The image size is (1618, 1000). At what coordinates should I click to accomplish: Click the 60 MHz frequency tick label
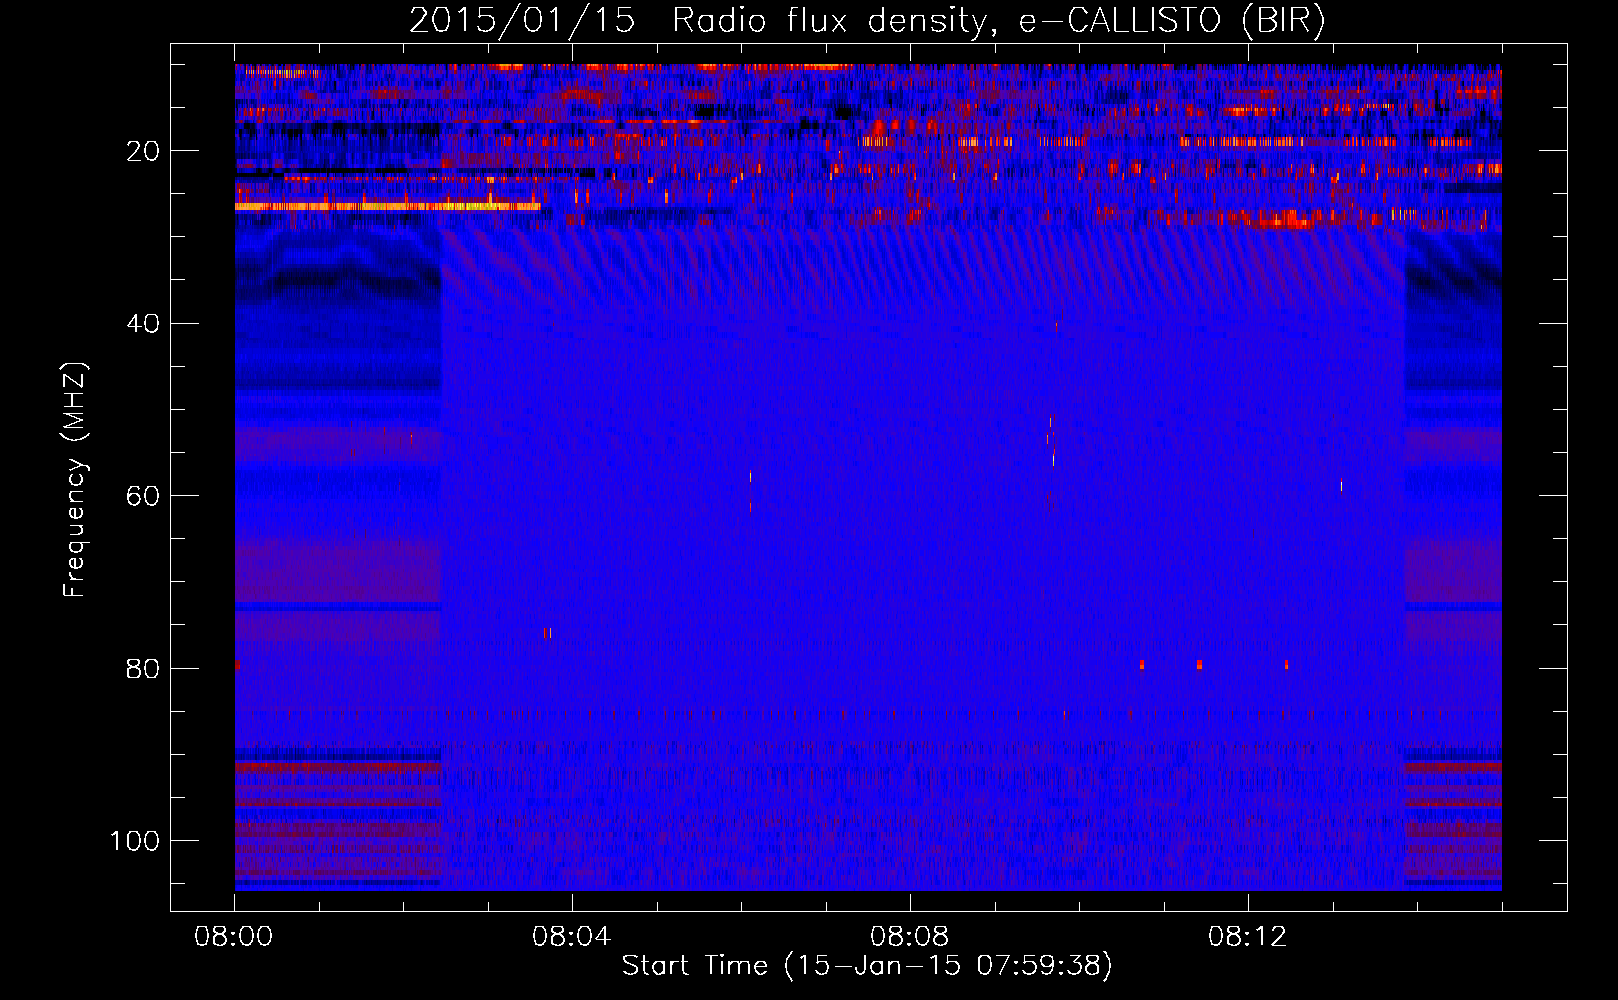click(x=143, y=496)
